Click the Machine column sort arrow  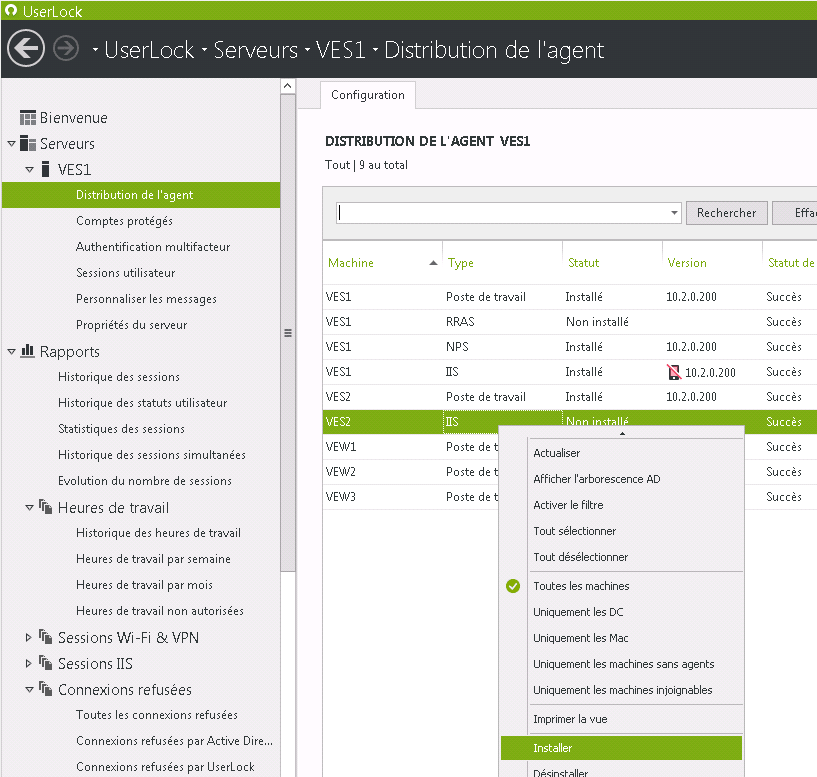[433, 263]
